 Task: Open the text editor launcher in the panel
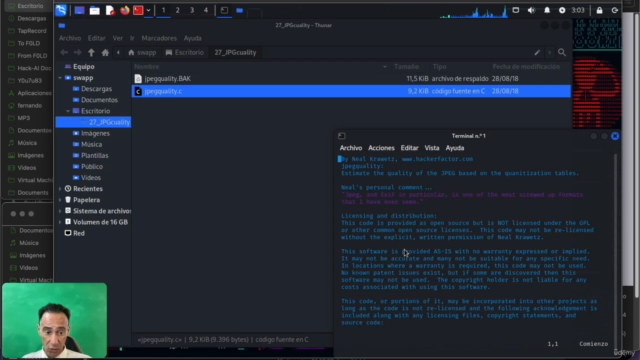tap(110, 10)
